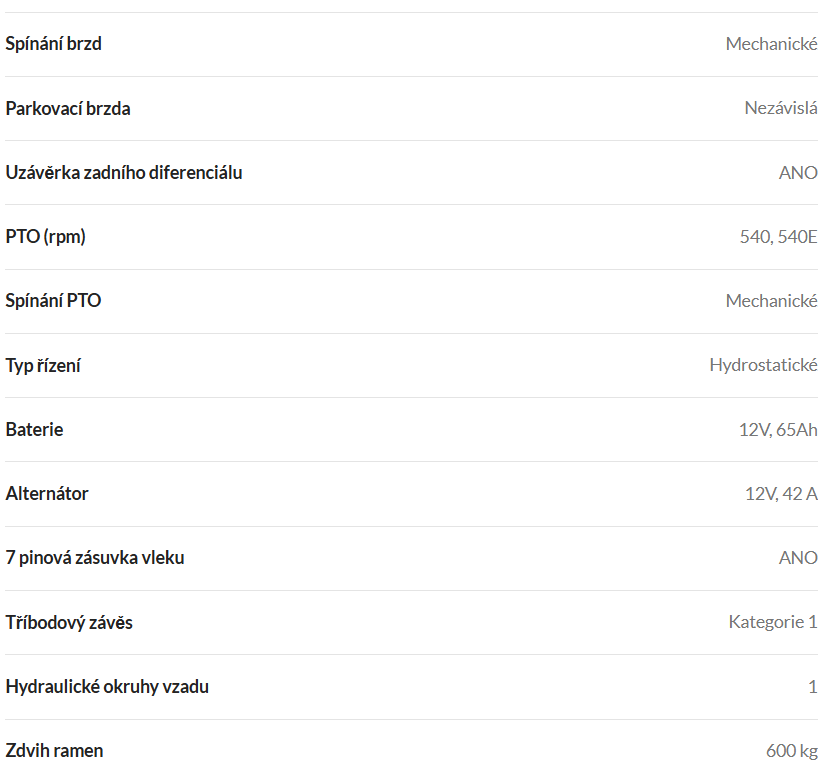
Task: Select the 'Hydrostatické' value text
Action: 764,365
